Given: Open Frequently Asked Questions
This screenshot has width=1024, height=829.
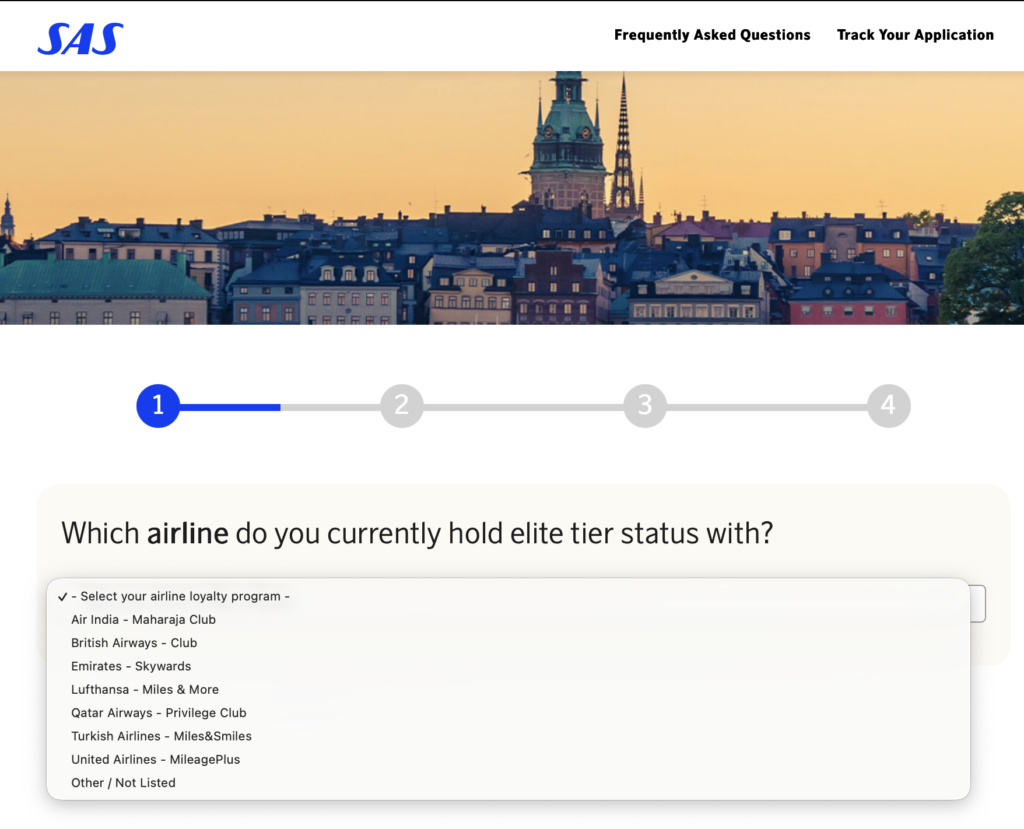Looking at the screenshot, I should (x=712, y=35).
